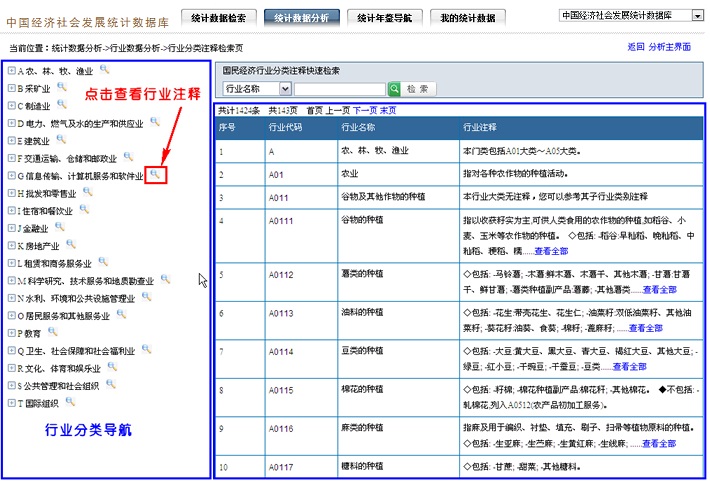
Task: Click magnifier icon next to E建筑业
Action: (62, 140)
